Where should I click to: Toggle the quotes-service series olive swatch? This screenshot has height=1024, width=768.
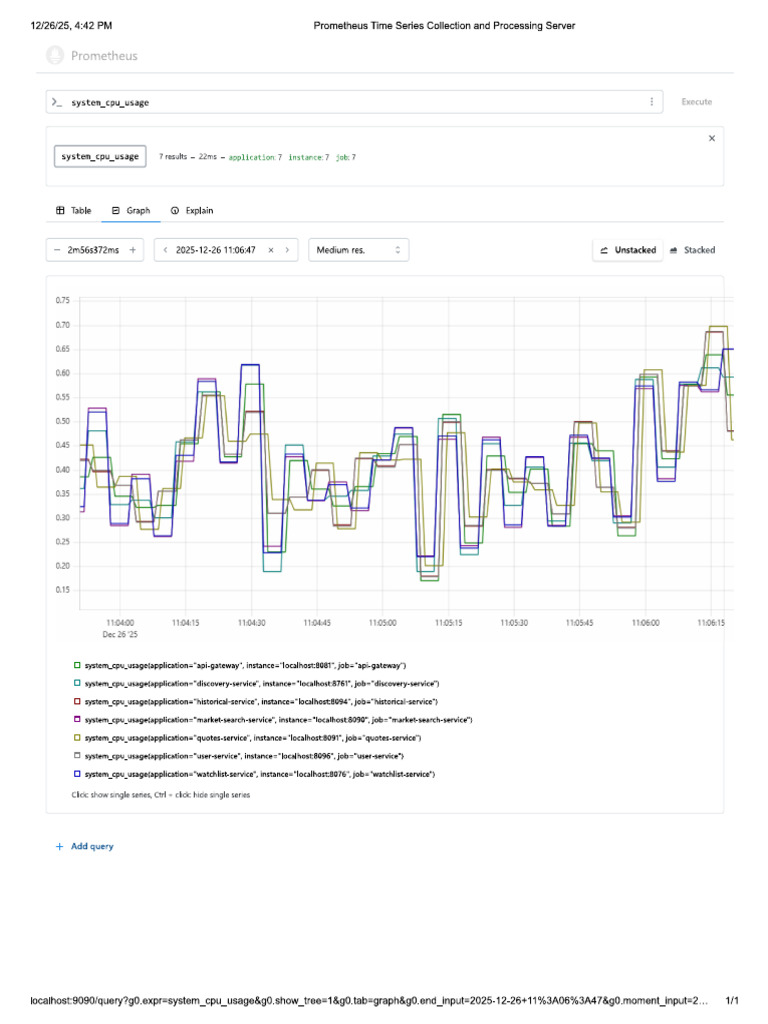click(x=77, y=737)
